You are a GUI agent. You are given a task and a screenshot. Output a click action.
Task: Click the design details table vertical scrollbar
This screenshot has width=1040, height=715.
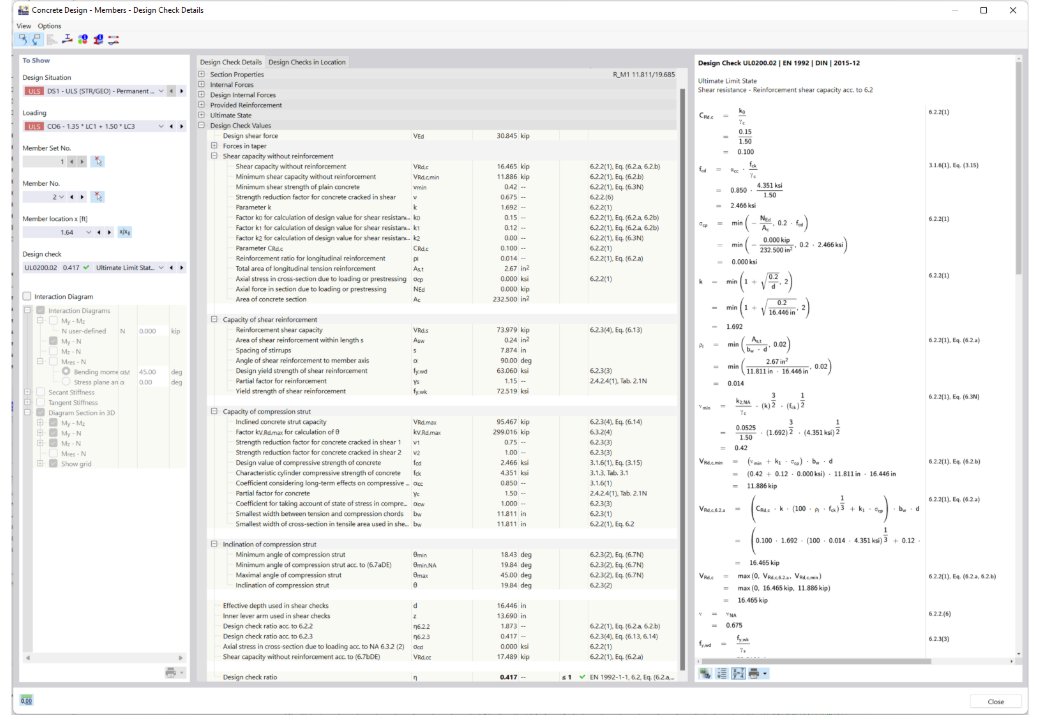(682, 378)
